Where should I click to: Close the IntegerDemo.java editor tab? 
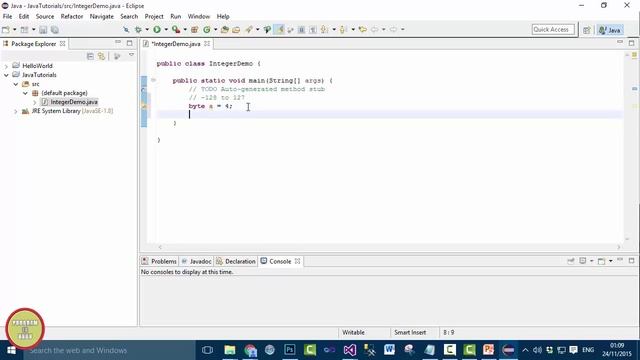click(x=207, y=44)
